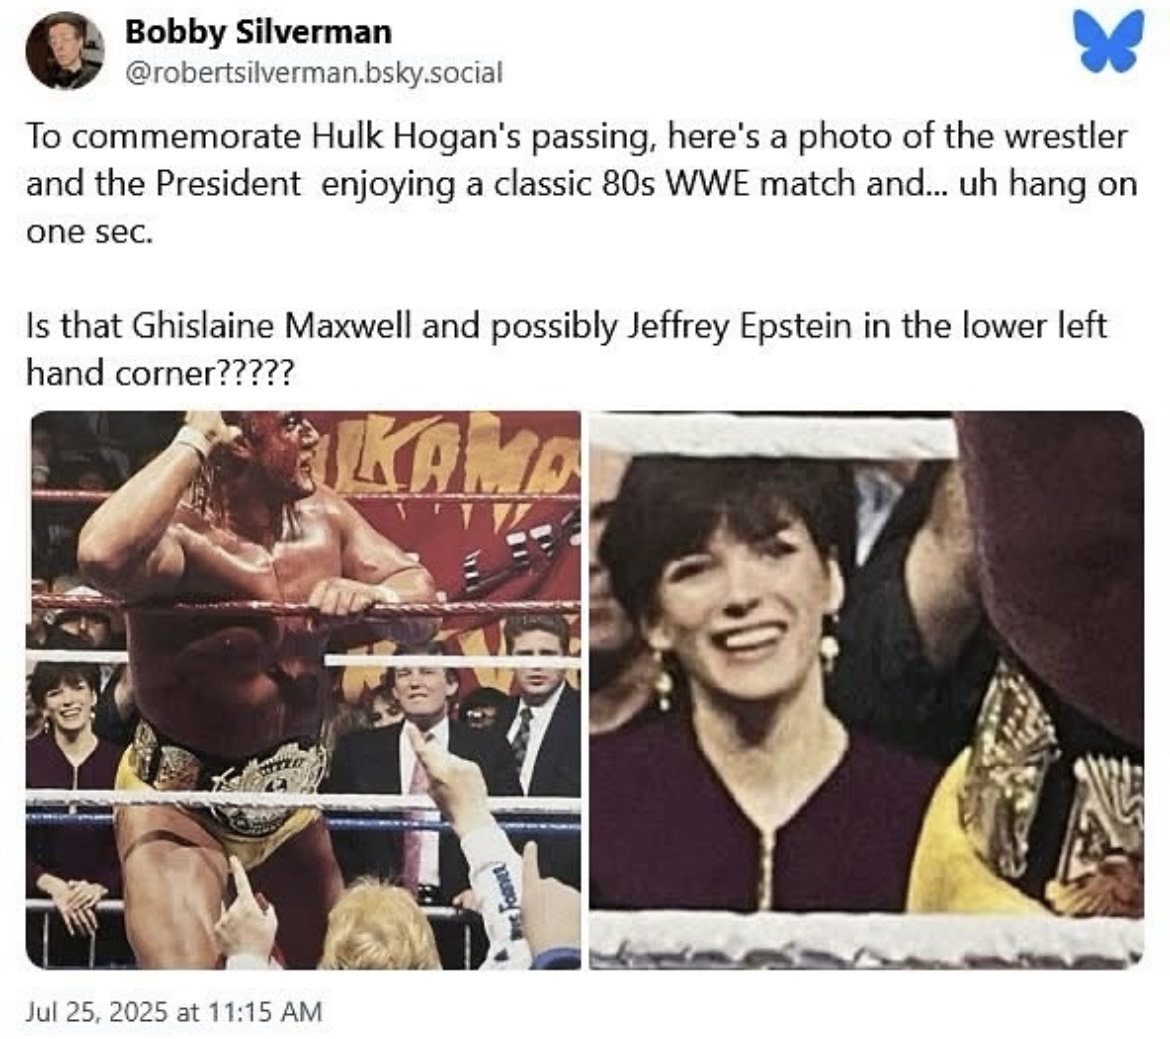The width and height of the screenshot is (1170, 1039).
Task: Click the Jul 25, 2025 timestamp
Action: tap(173, 1011)
